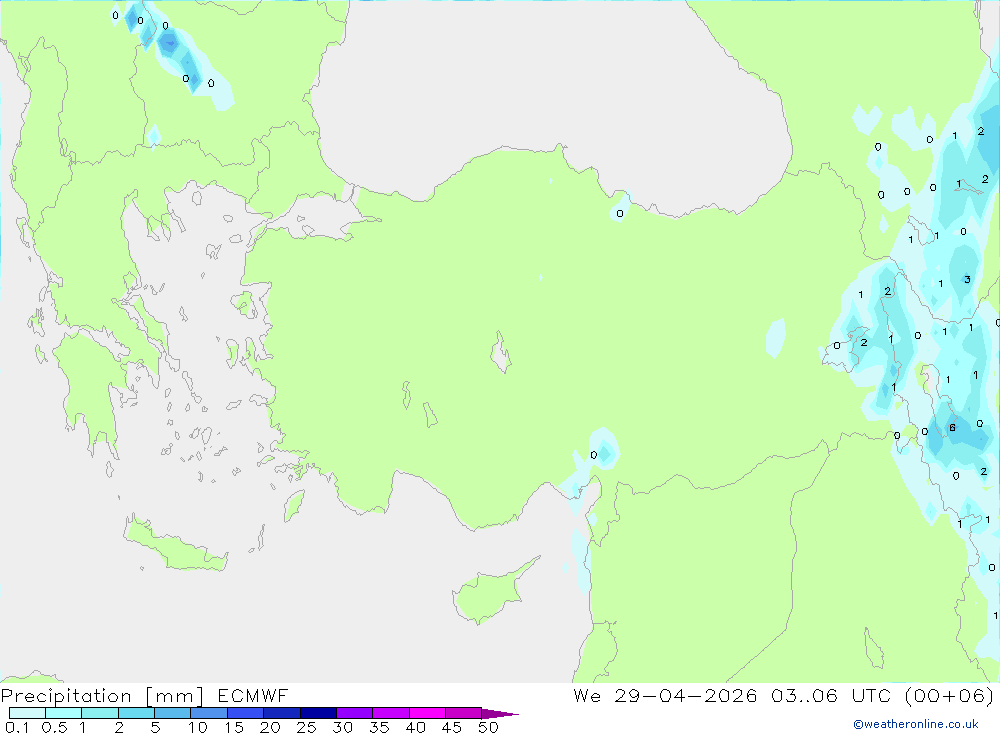Click the 0.1–0.5 mm legend color swatch
The width and height of the screenshot is (1000, 733).
click(27, 713)
